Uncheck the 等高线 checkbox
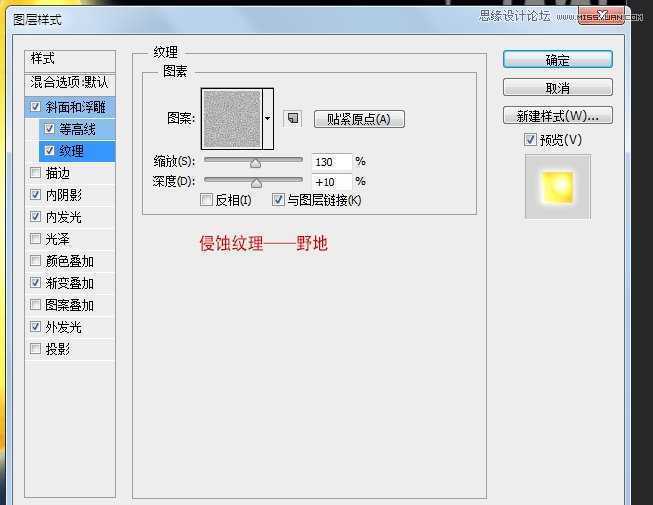Viewport: 653px width, 505px height. tap(50, 129)
